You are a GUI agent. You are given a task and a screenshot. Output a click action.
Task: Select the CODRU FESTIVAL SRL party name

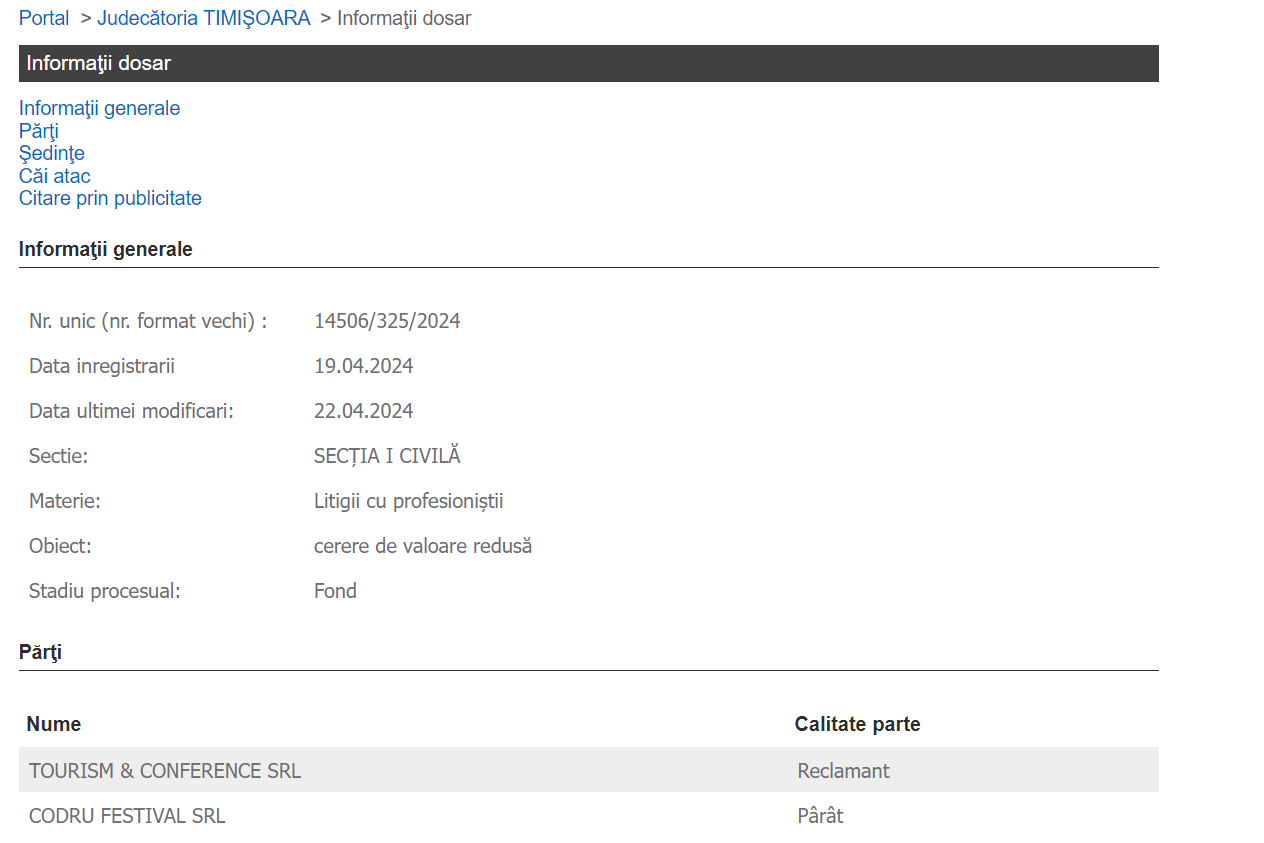[x=127, y=816]
